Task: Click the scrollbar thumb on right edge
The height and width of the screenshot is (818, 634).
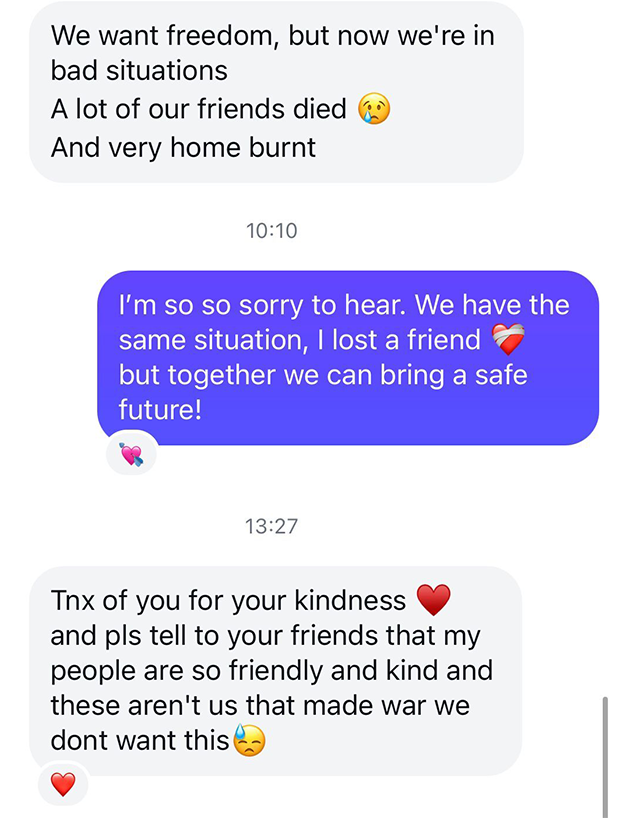Action: tap(605, 756)
